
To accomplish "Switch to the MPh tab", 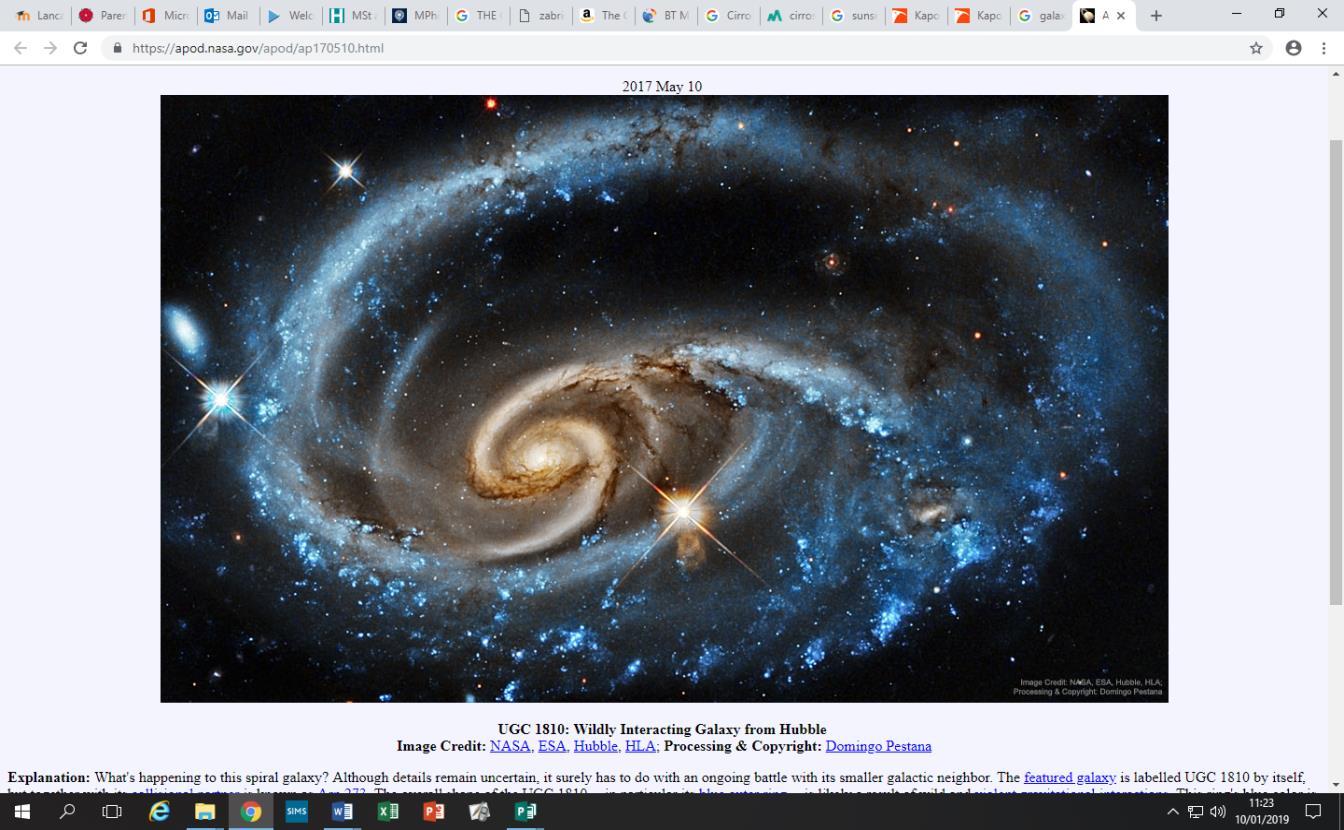I will (414, 15).
